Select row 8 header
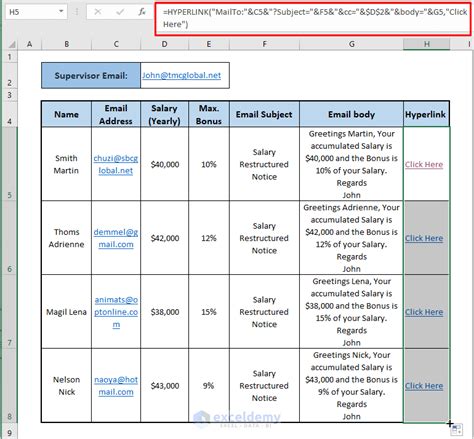This screenshot has width=474, height=439. [9, 386]
